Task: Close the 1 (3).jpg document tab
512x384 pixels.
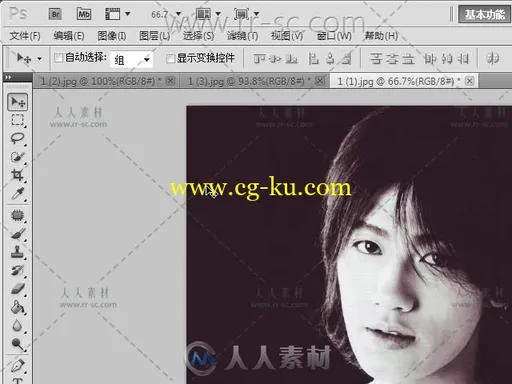Action: (x=320, y=80)
